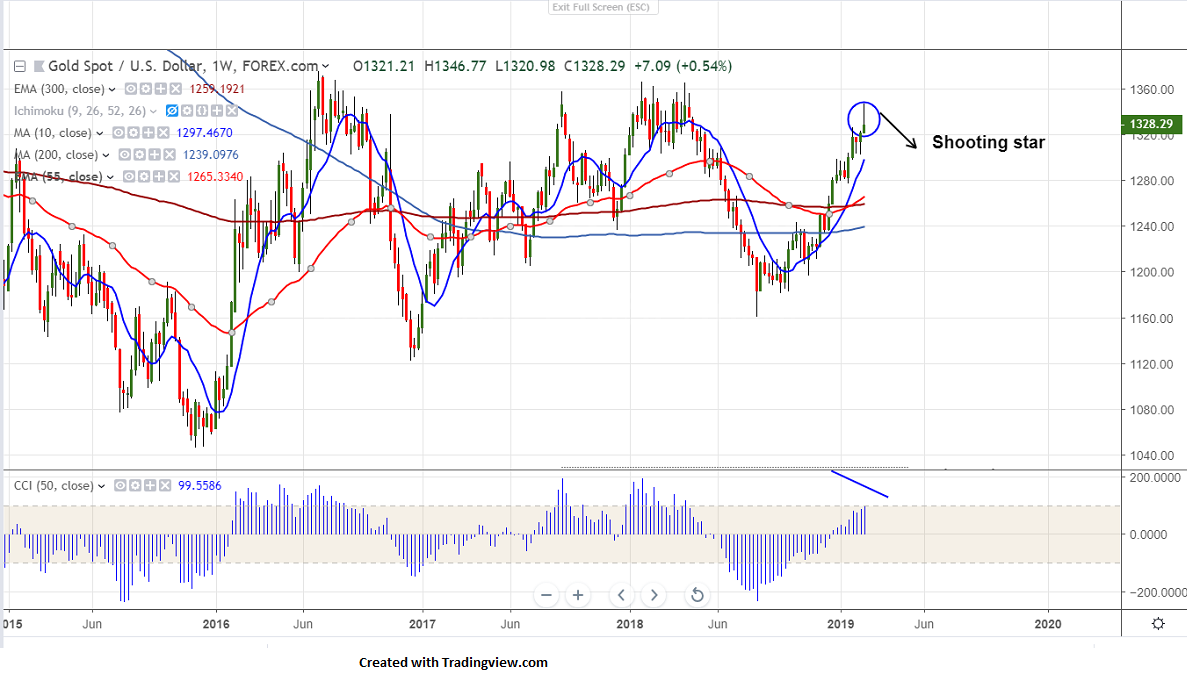The image size is (1187, 675).
Task: Open settings for EMA (300, close)
Action: click(x=145, y=89)
